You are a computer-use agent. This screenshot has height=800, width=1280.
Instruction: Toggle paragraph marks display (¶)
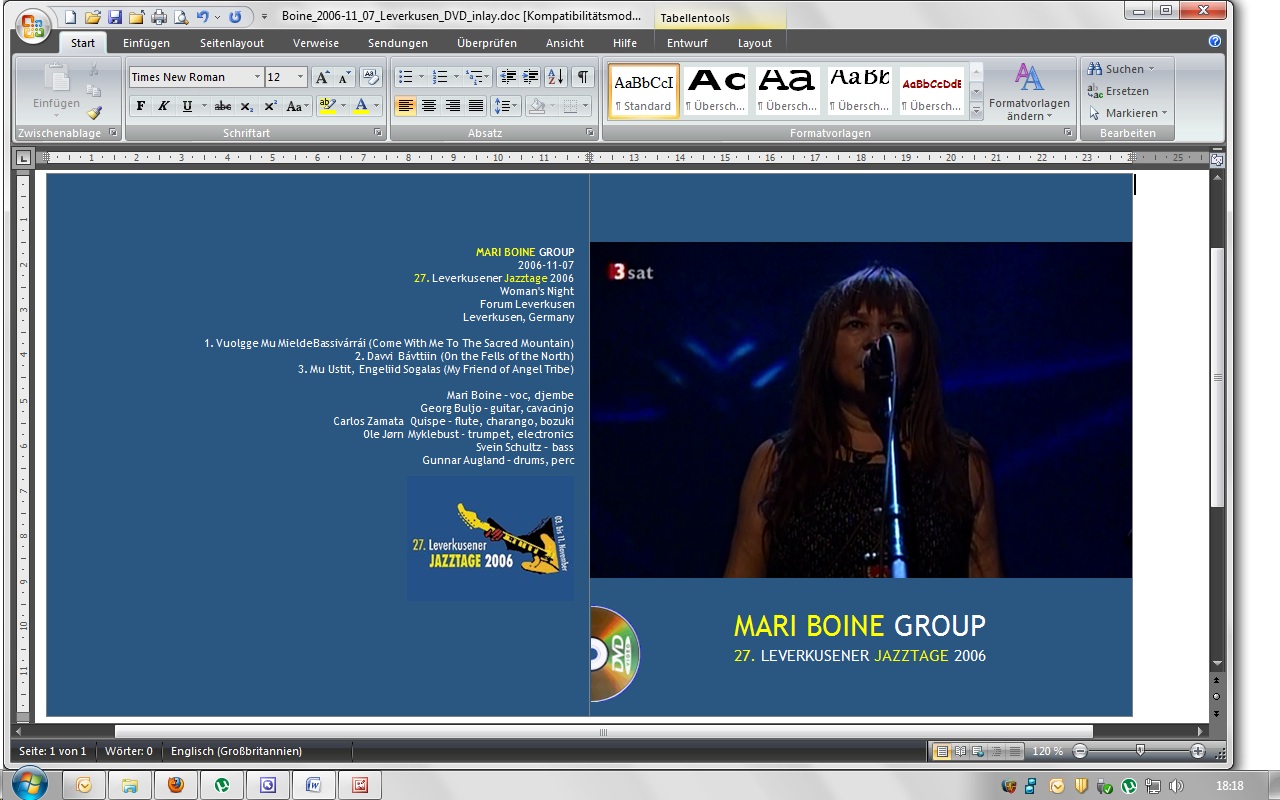click(x=582, y=77)
